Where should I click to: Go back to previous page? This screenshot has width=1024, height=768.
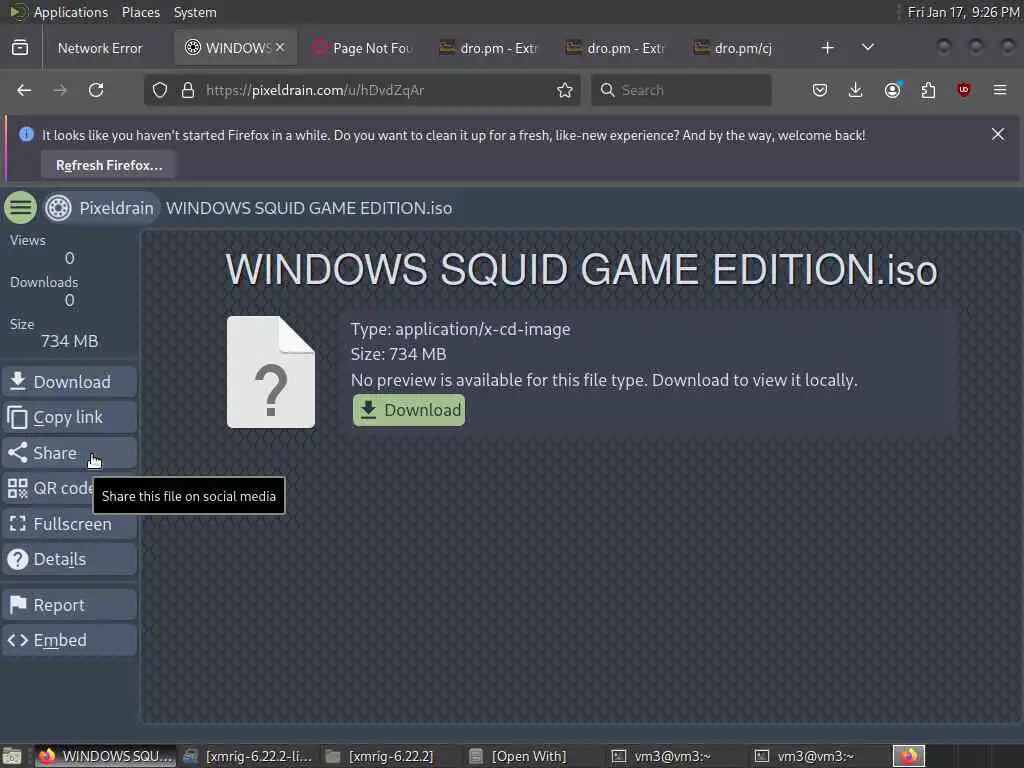point(24,90)
